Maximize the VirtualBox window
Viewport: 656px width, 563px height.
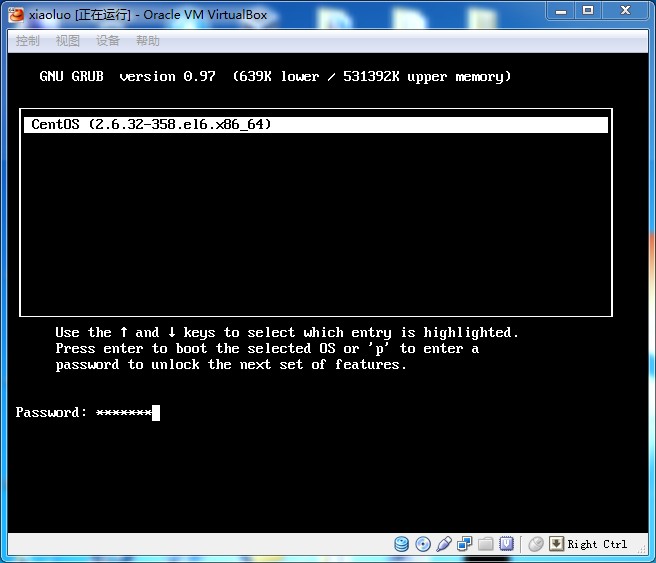(x=589, y=10)
